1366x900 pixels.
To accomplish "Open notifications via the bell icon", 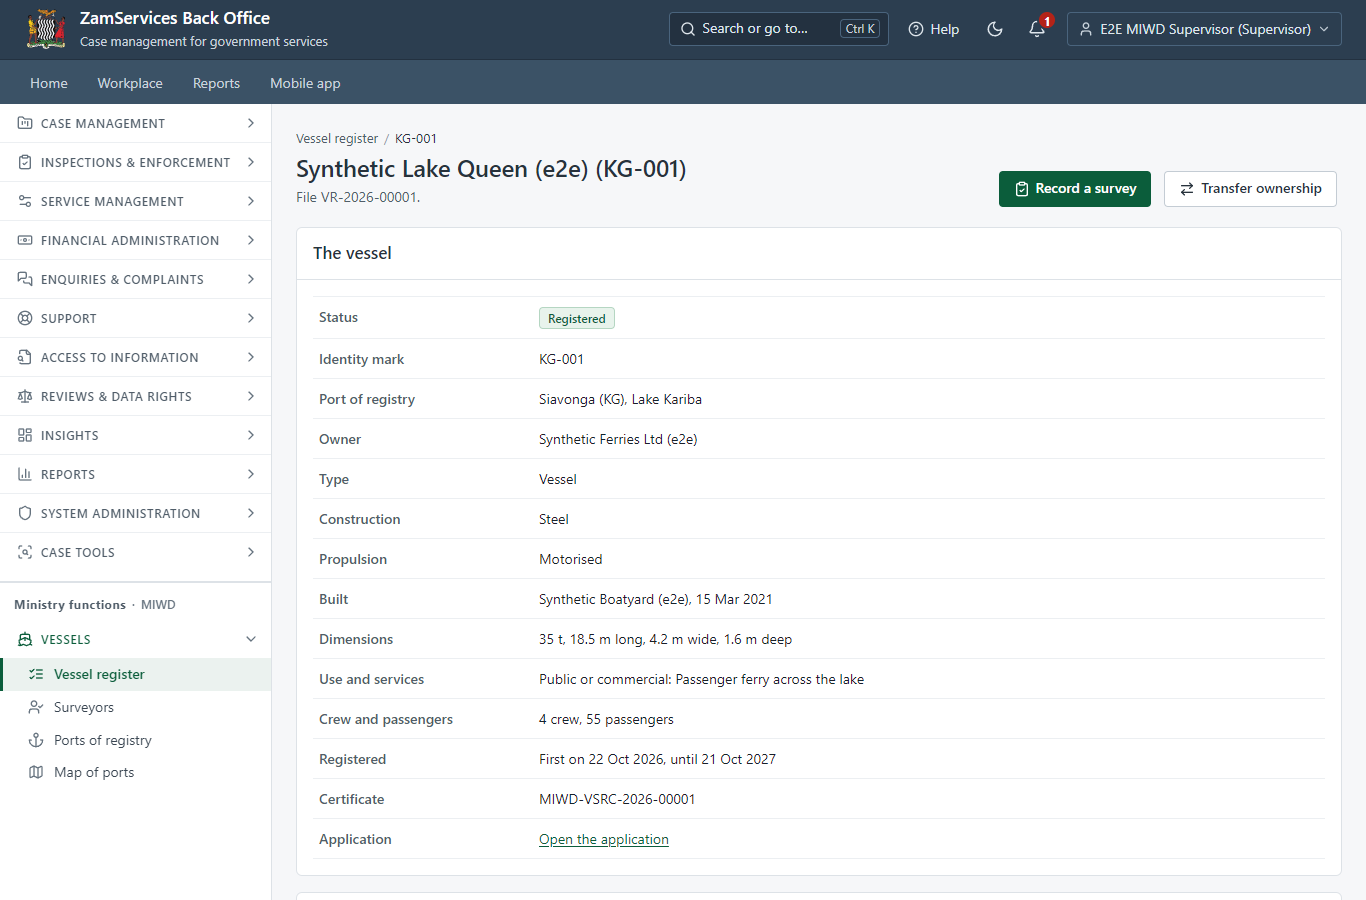I will (x=1037, y=29).
